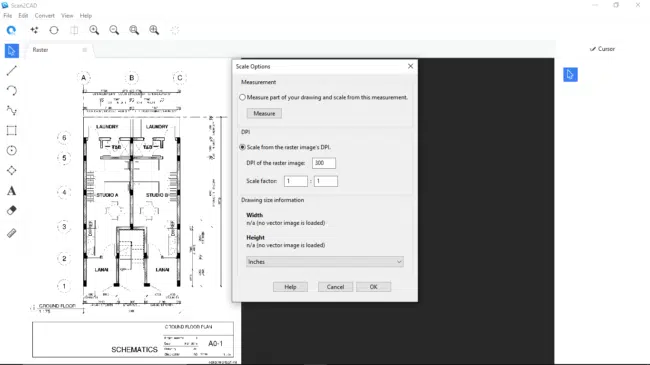Select the diamond polygon tool
Viewport: 650px width, 365px height.
pyautogui.click(x=12, y=170)
